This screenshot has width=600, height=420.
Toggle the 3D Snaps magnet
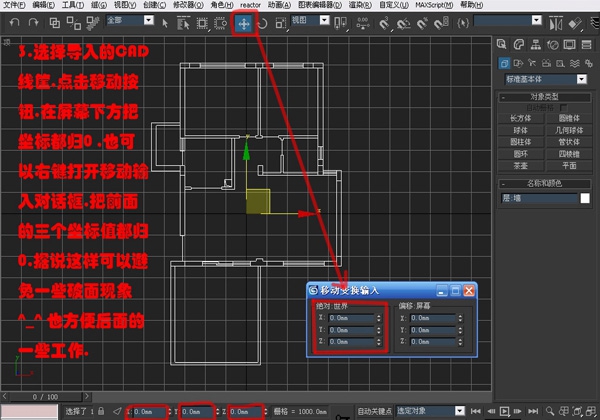[384, 24]
